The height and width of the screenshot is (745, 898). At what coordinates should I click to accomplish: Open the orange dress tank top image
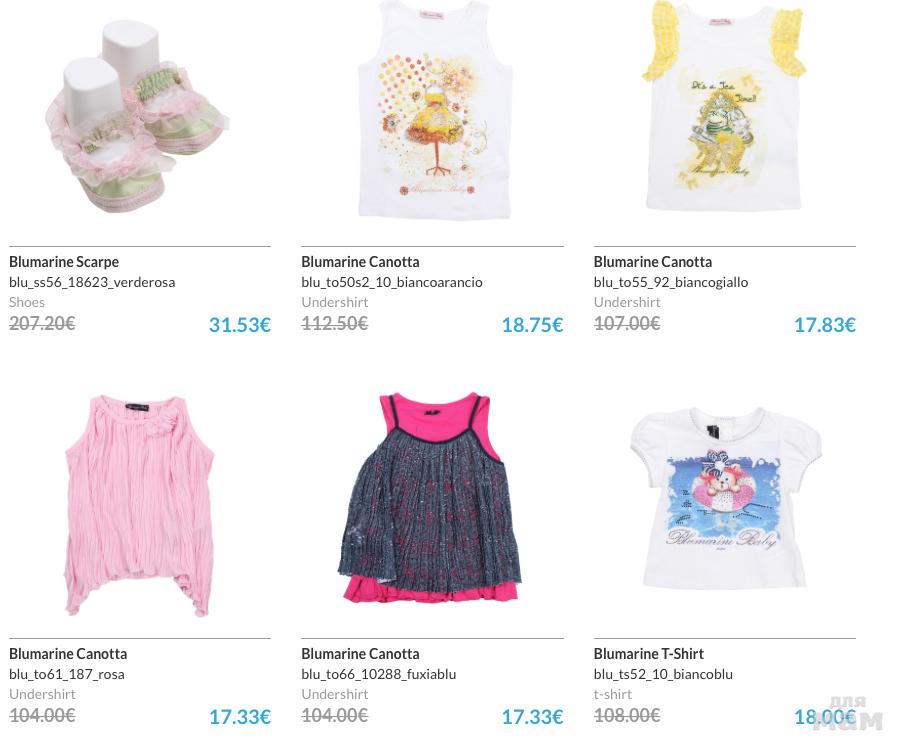434,109
